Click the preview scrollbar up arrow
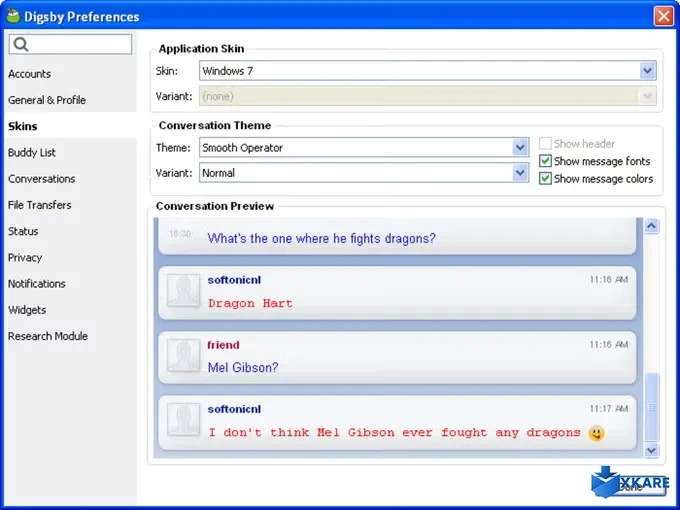680x510 pixels. click(651, 226)
